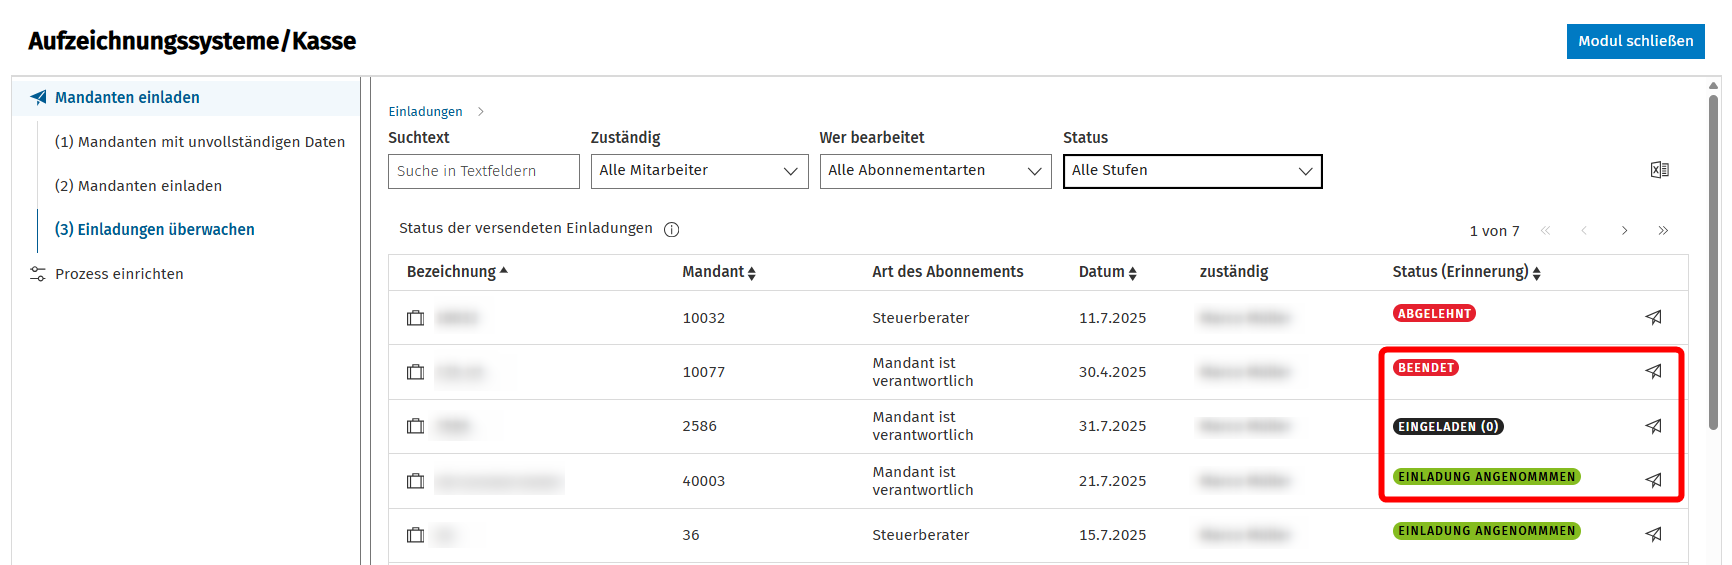Click the BEENDET status badge

[1425, 368]
